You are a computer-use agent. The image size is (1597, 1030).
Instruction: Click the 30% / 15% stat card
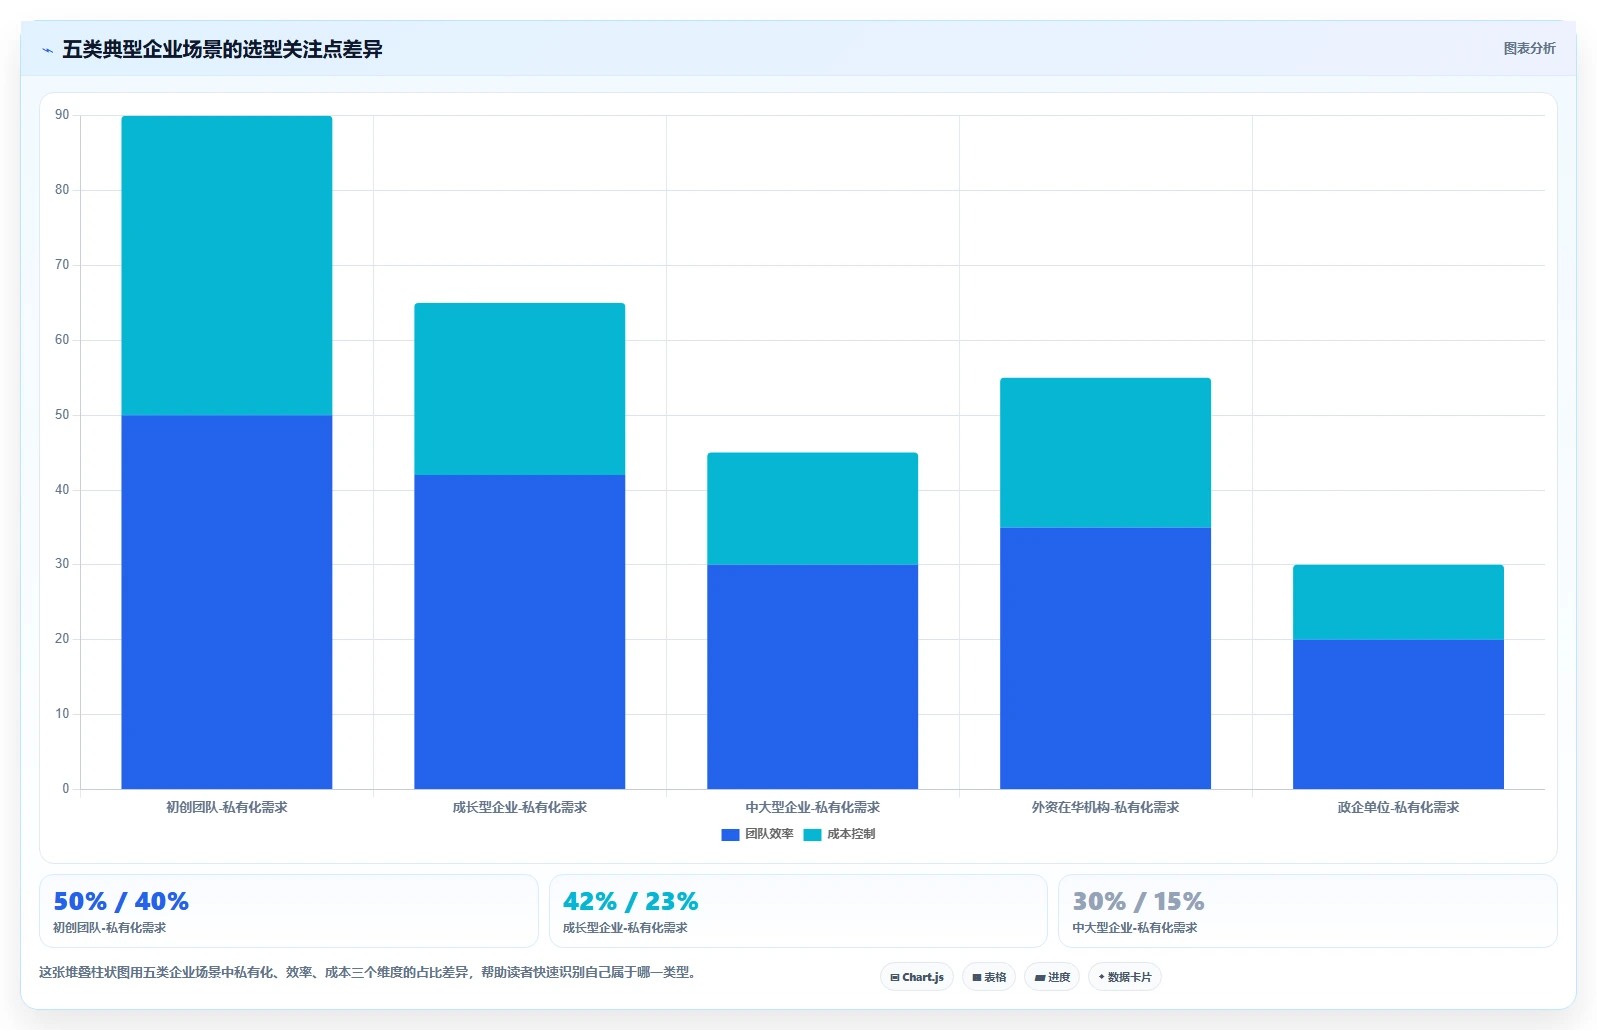coord(1307,911)
